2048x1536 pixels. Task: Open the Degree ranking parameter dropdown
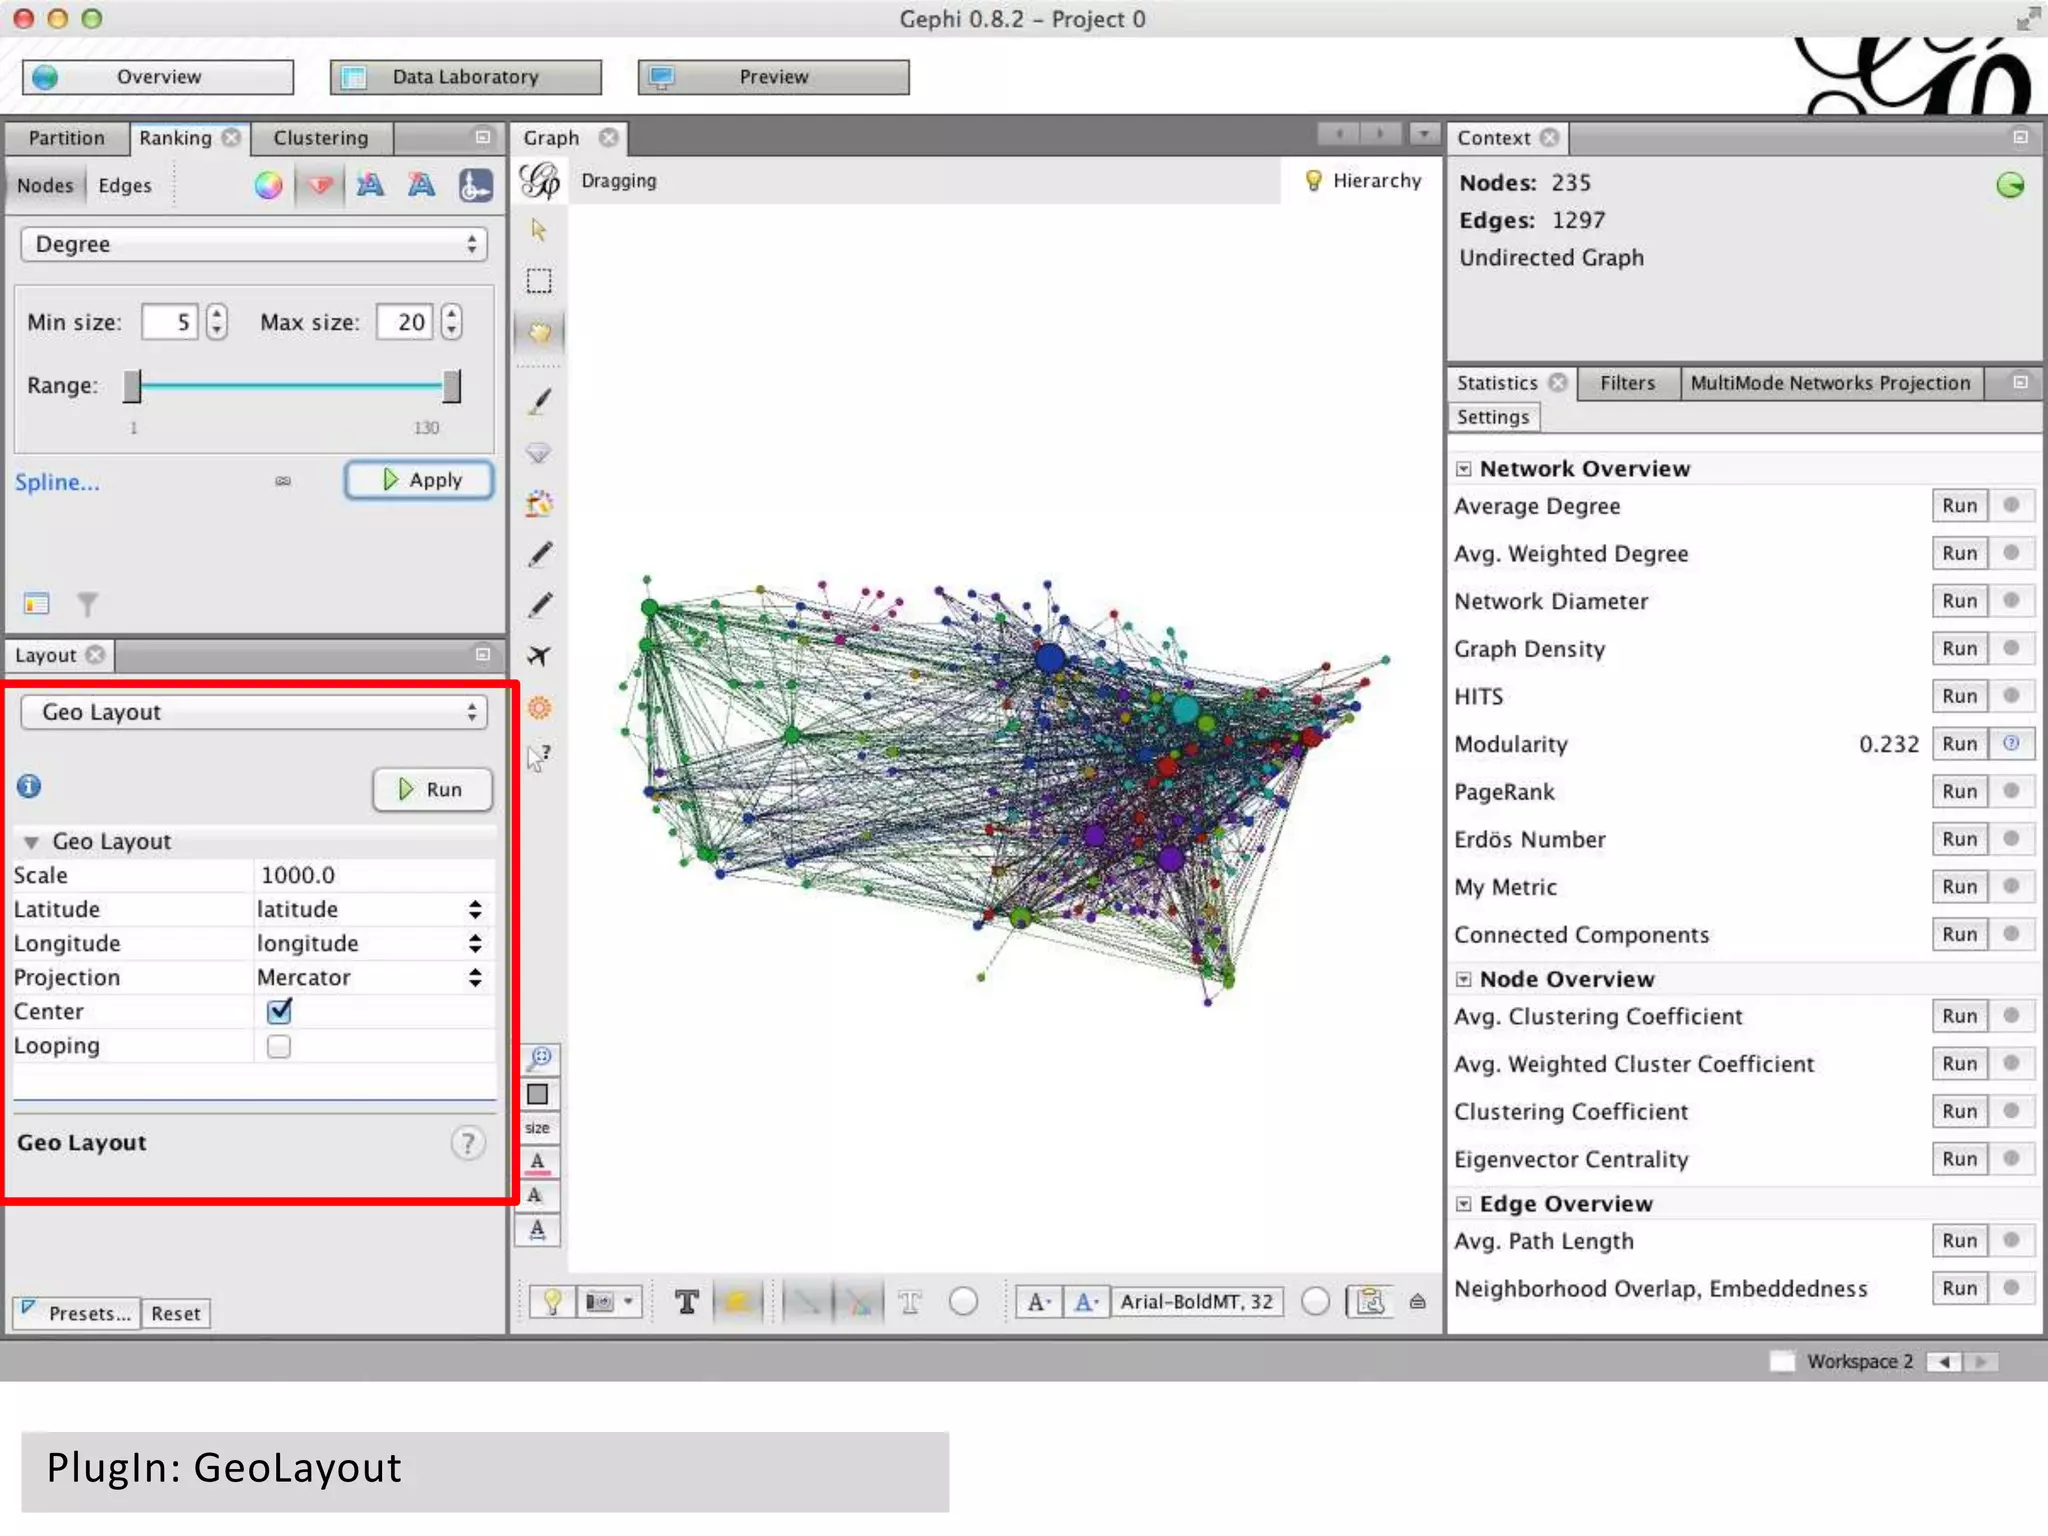(254, 244)
